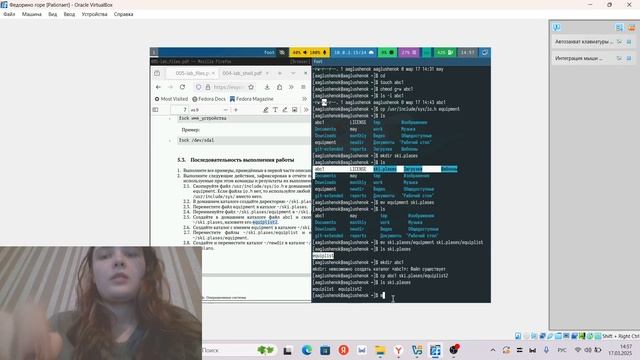
Task: Select the PDF add text tool
Action: click(275, 110)
